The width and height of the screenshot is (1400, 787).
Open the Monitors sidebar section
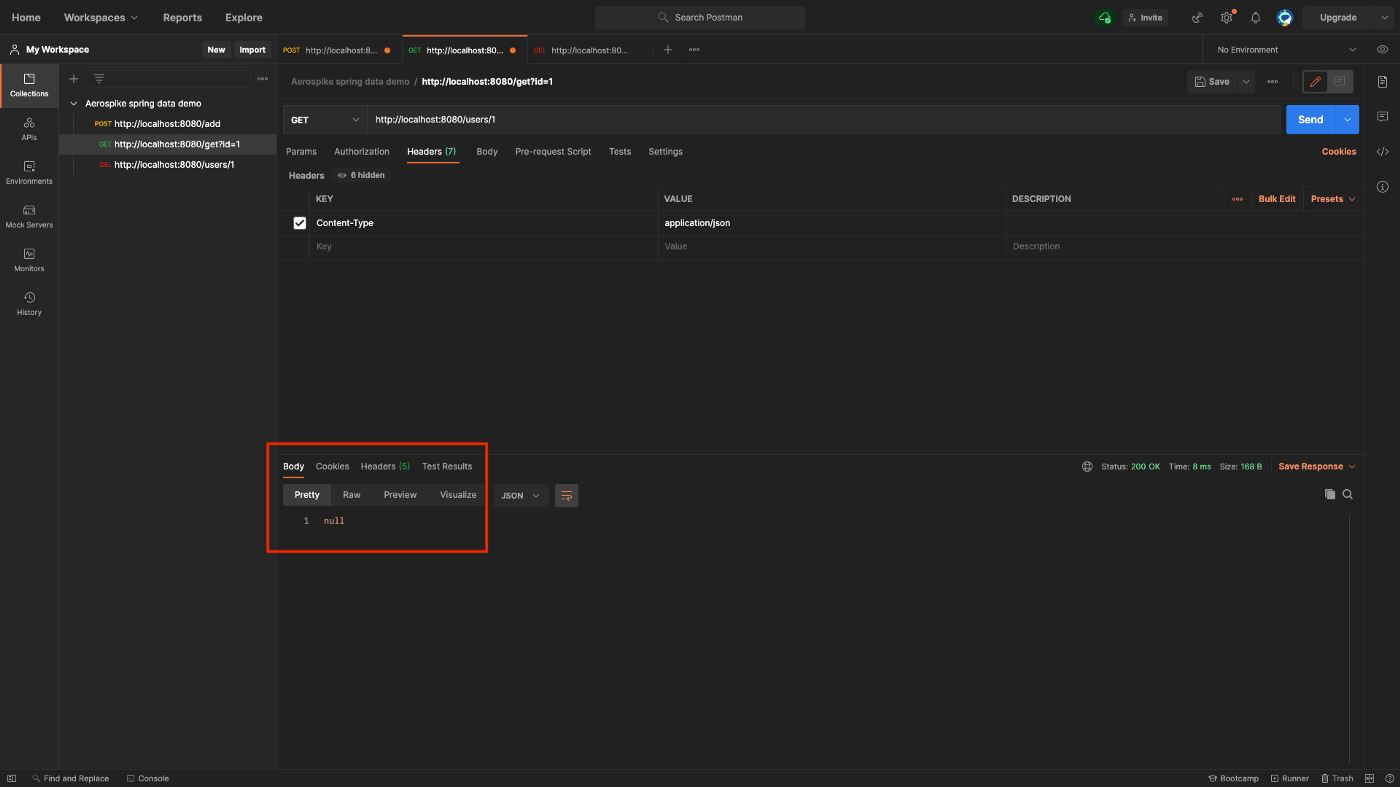pos(29,260)
